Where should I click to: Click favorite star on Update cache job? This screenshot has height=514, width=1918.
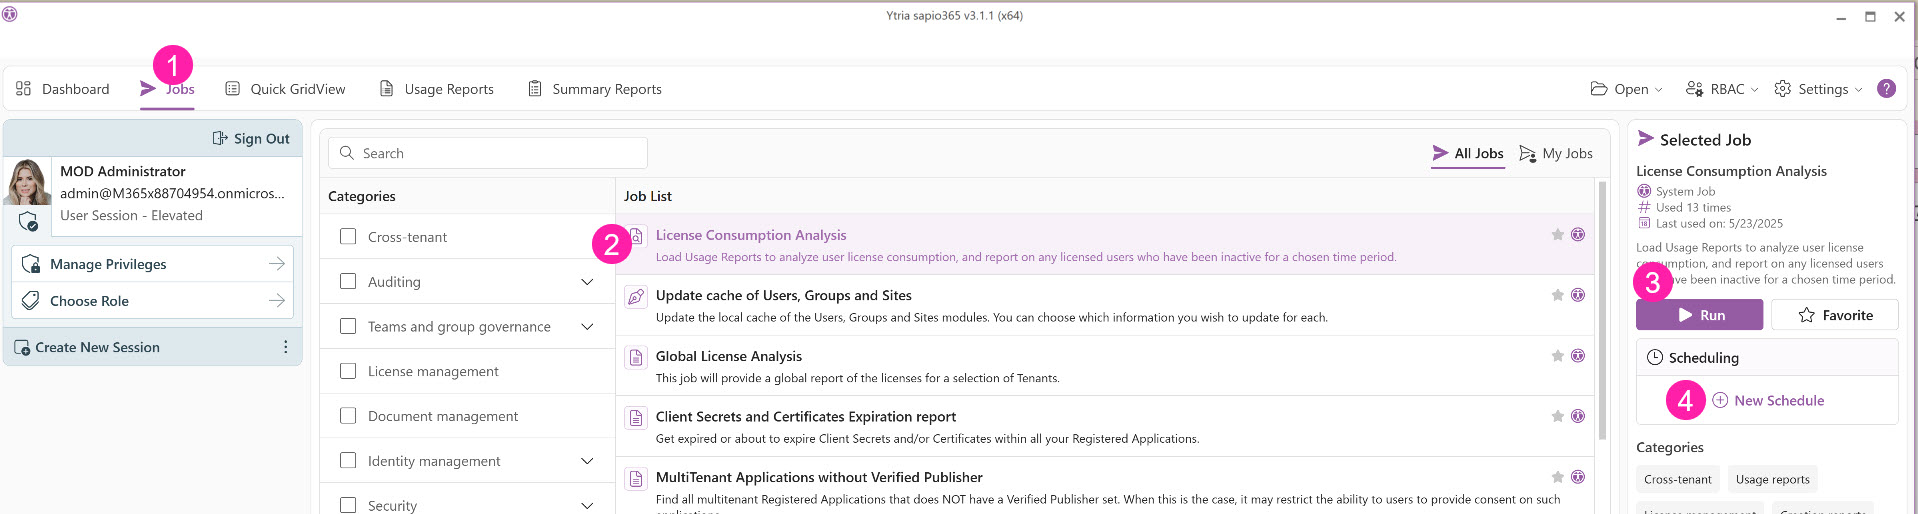tap(1557, 295)
